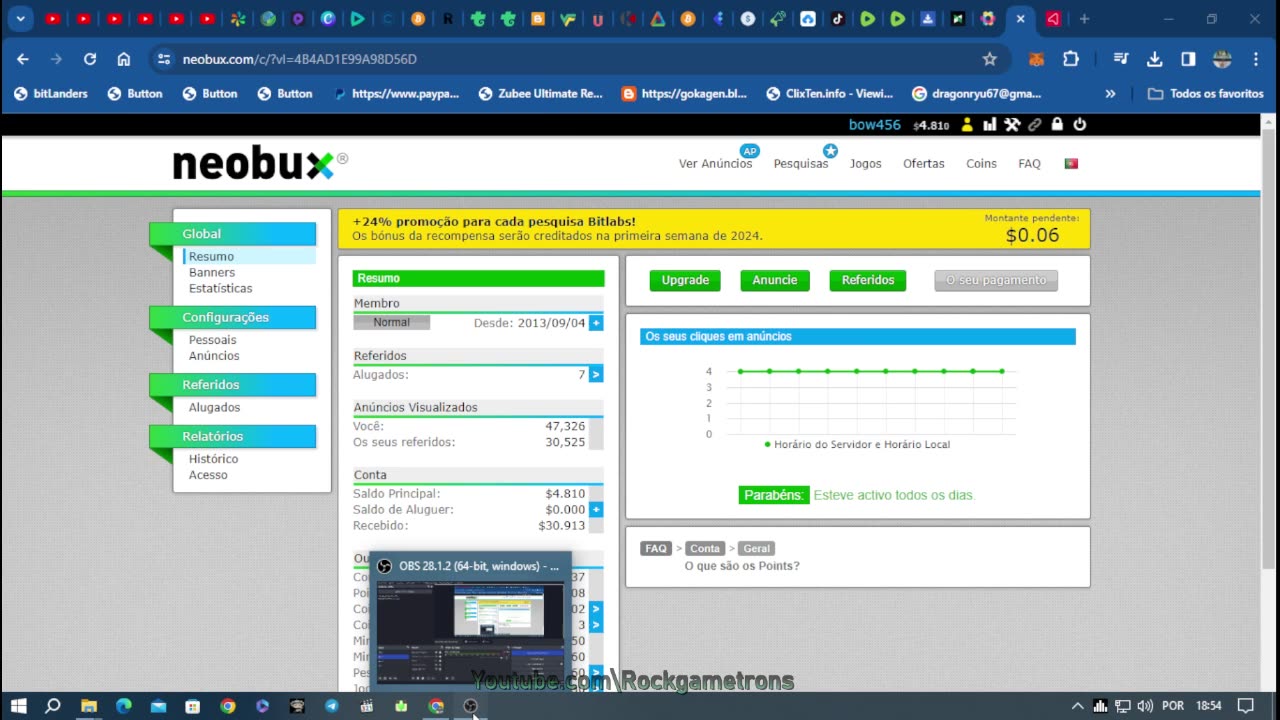Click the MetaMask fox extension icon
1280x720 pixels.
coord(1037,59)
